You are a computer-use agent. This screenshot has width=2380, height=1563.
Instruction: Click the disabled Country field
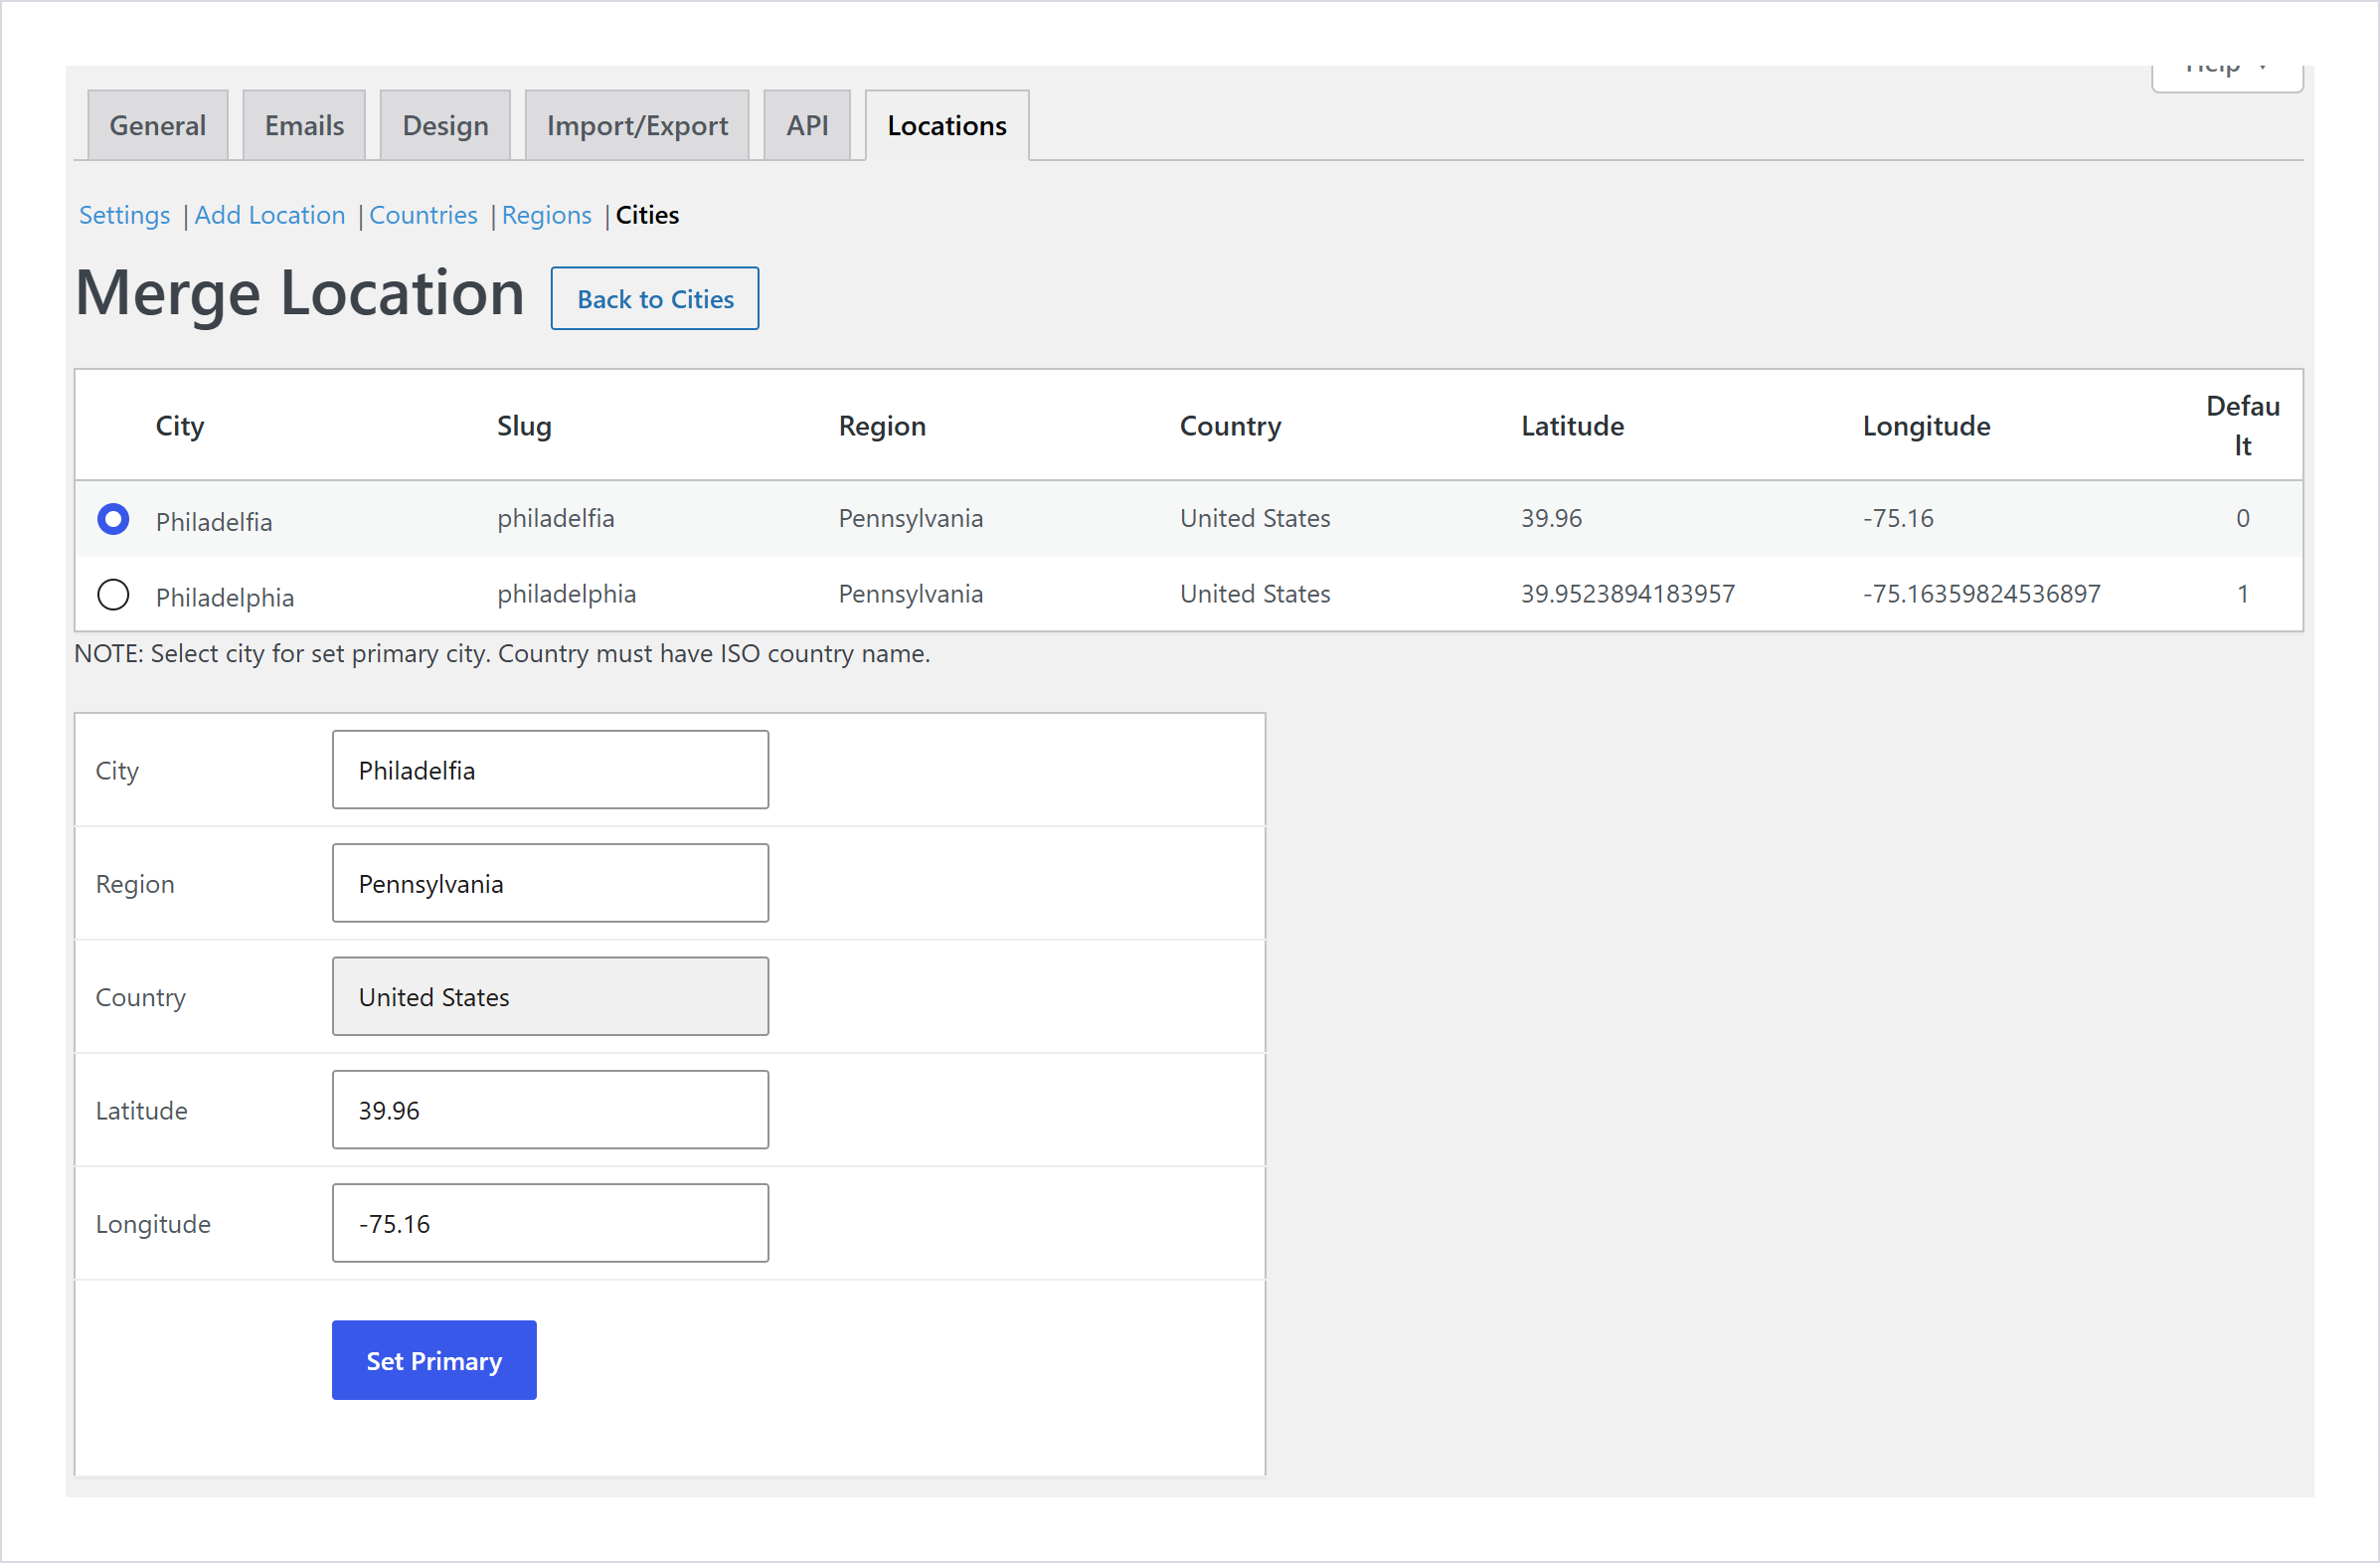tap(550, 997)
